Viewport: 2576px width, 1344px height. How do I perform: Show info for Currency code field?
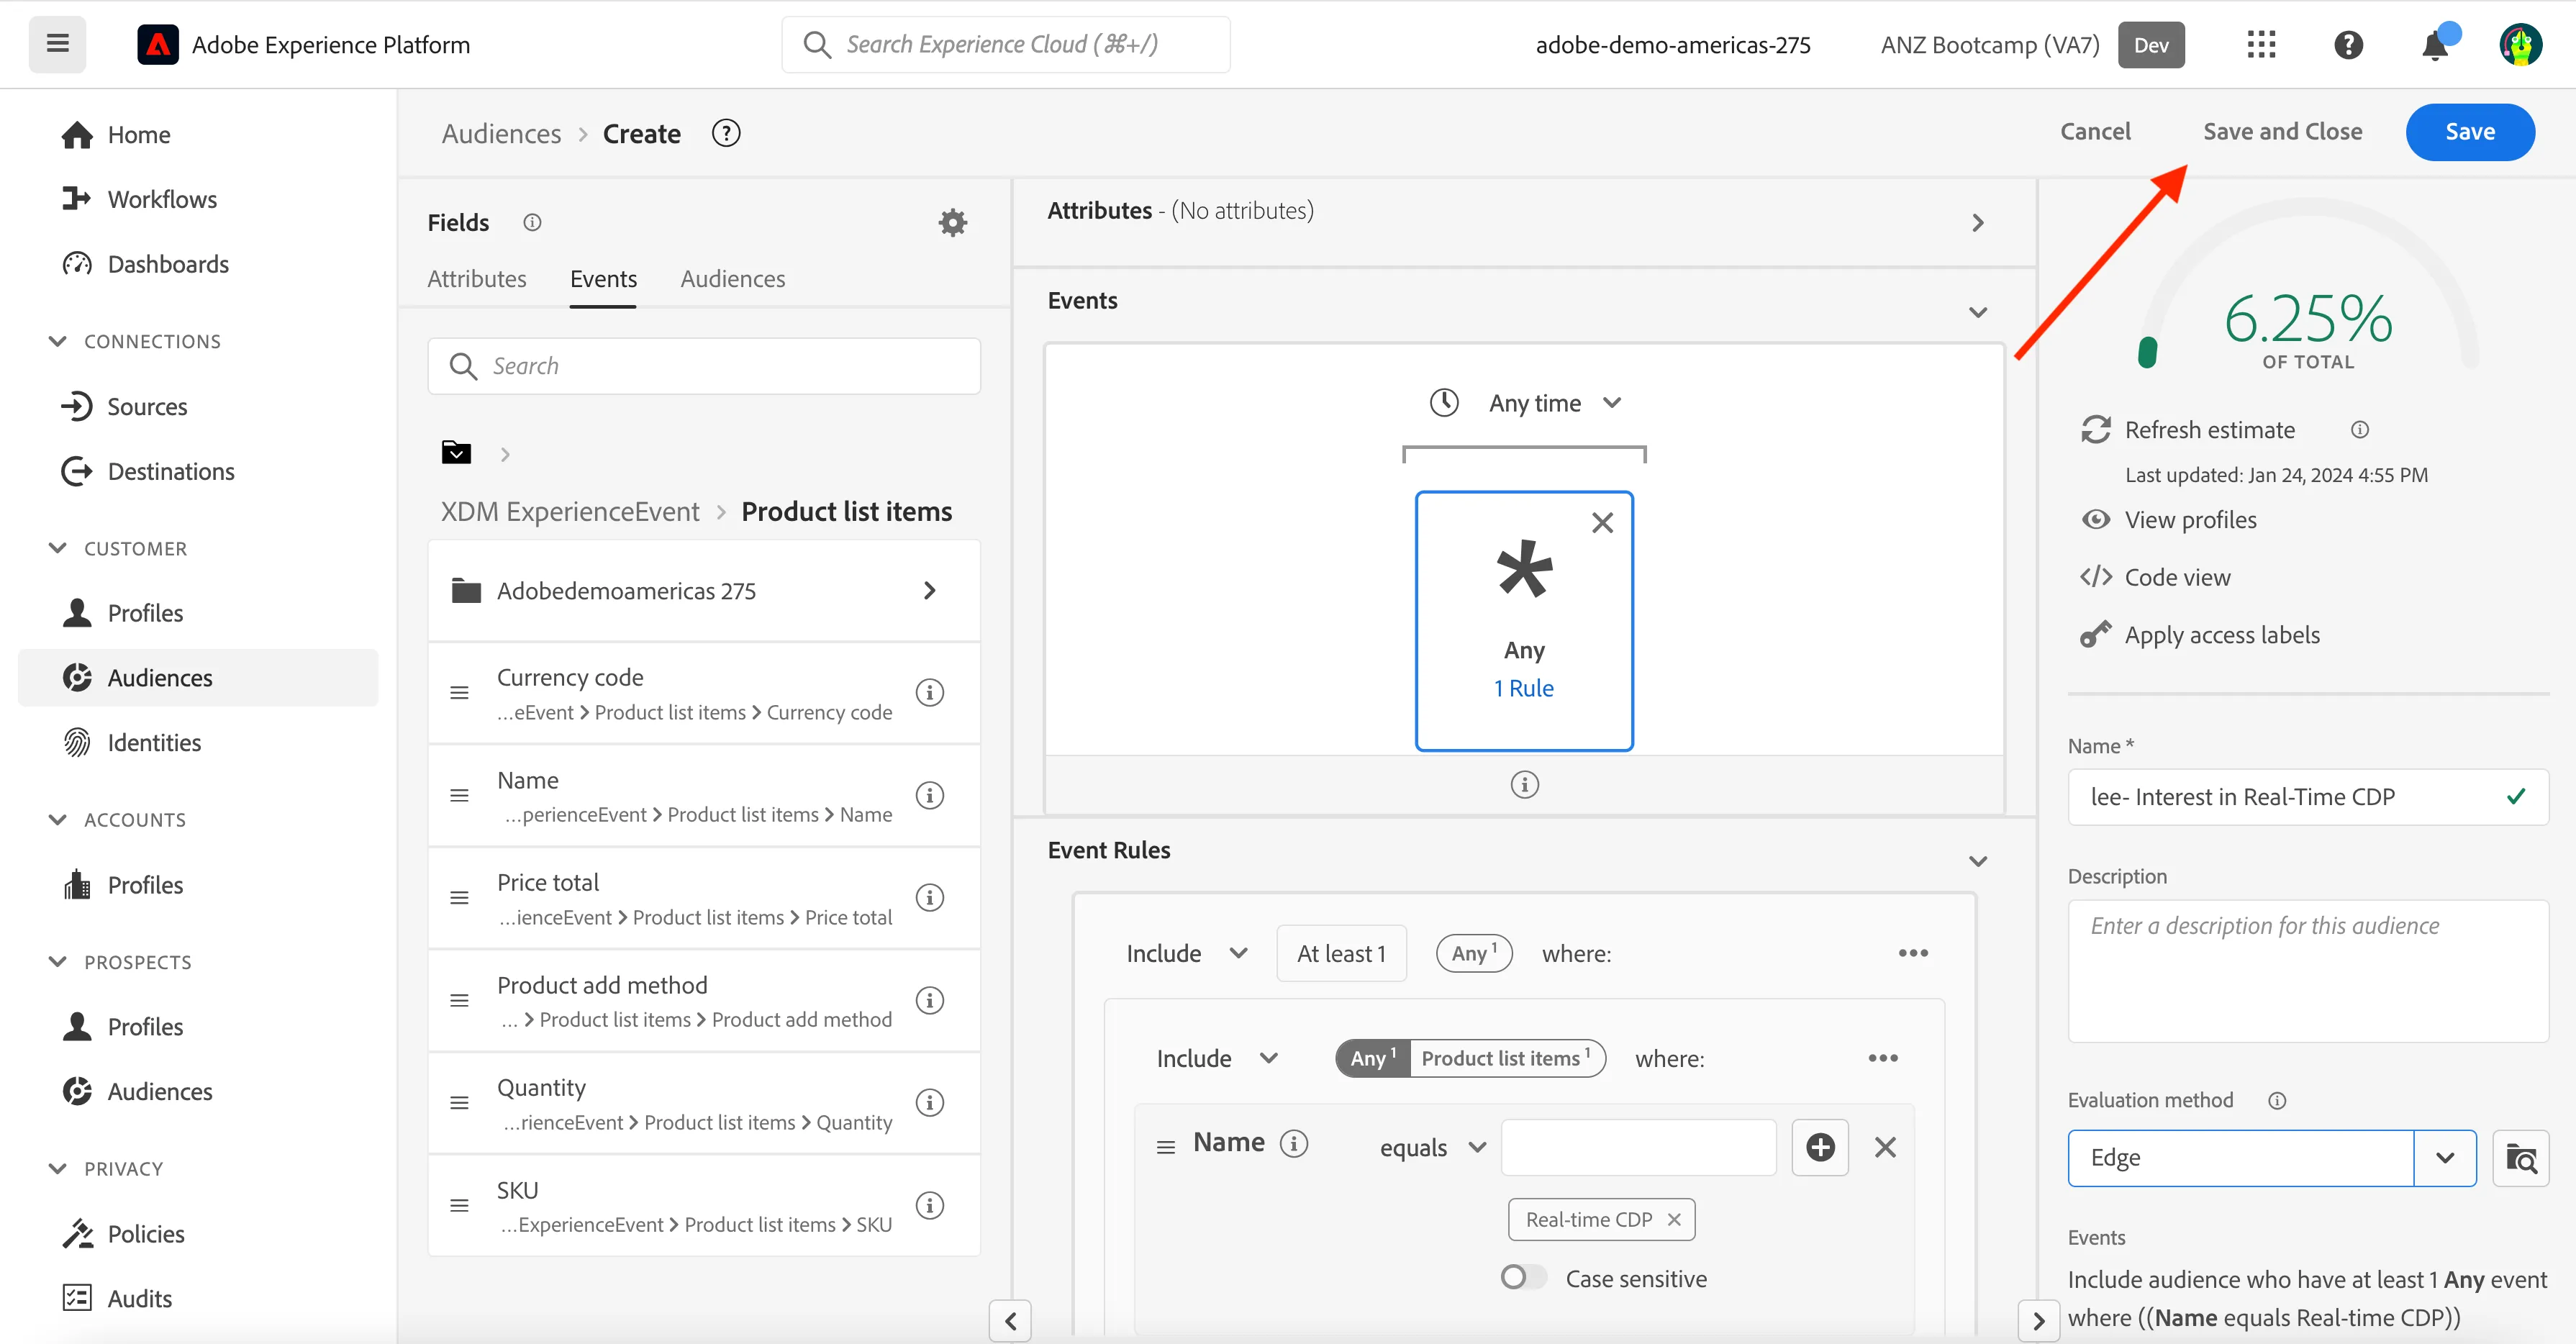[929, 692]
